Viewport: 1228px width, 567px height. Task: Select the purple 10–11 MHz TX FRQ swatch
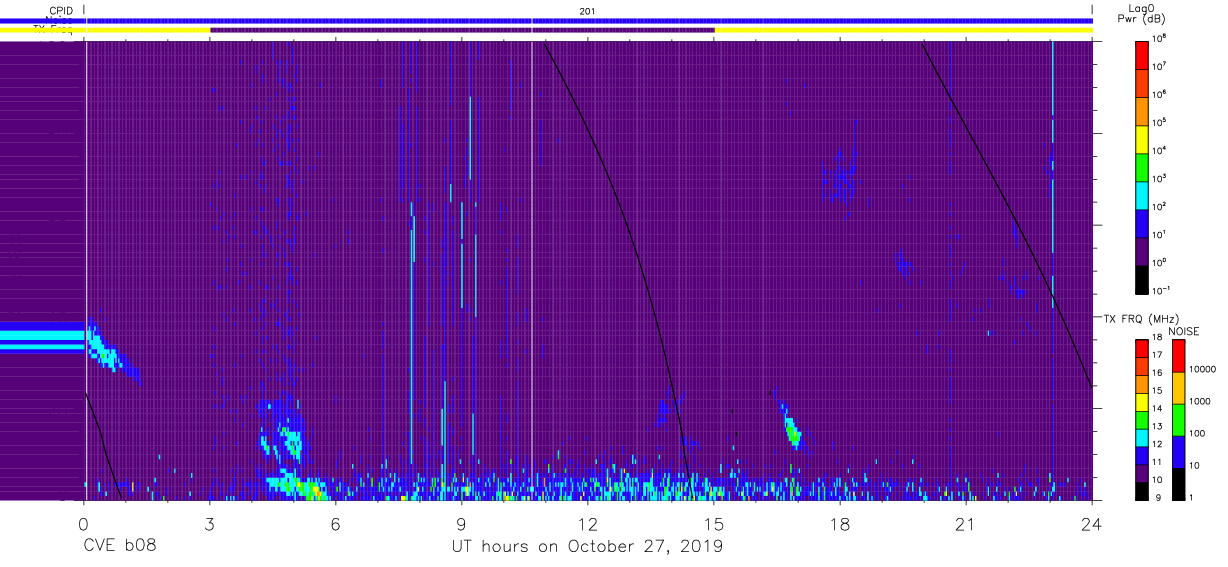pos(1141,473)
